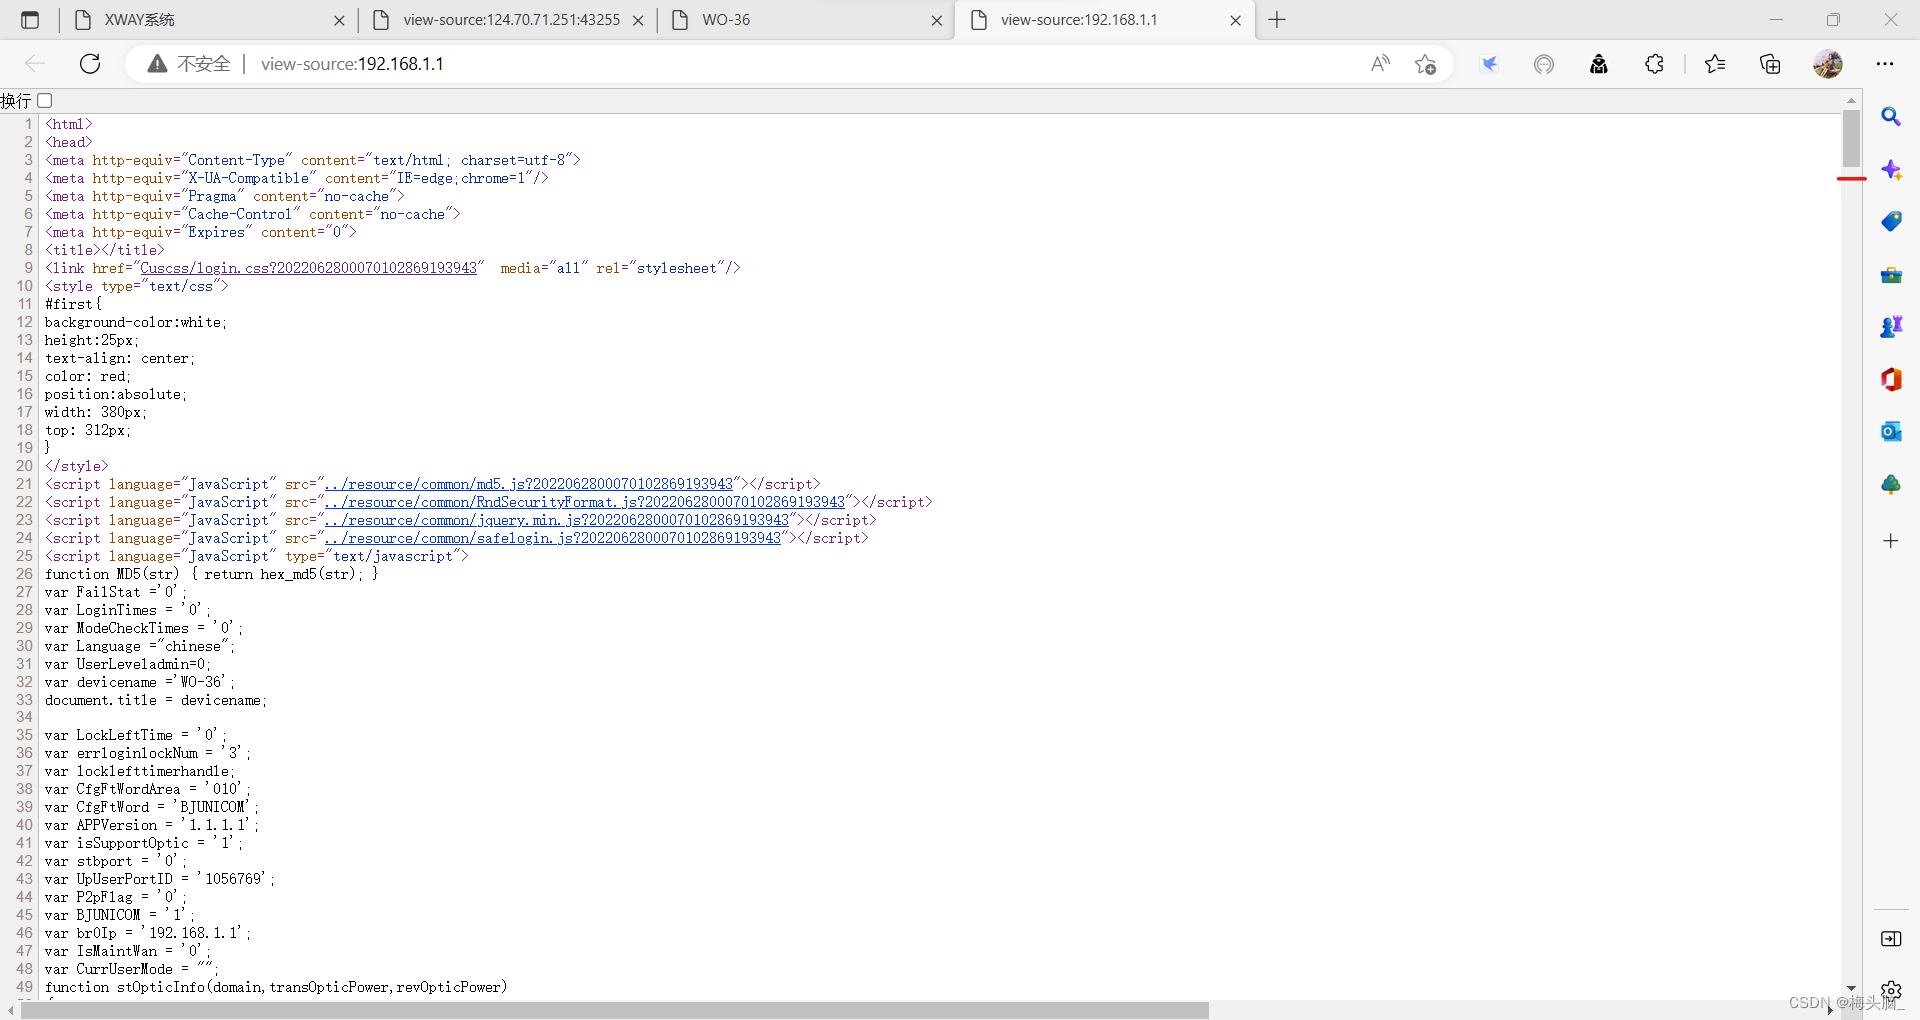Close the WO-36 tab
The image size is (1920, 1020).
pos(936,20)
